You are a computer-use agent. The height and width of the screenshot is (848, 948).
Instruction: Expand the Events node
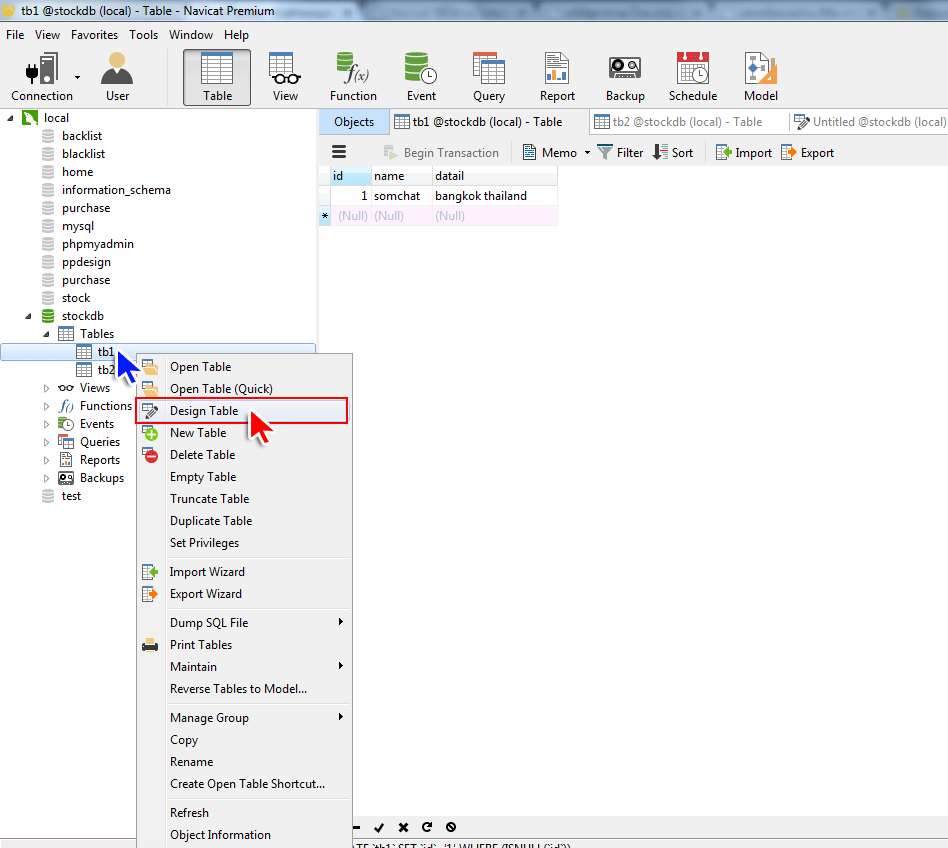click(47, 424)
